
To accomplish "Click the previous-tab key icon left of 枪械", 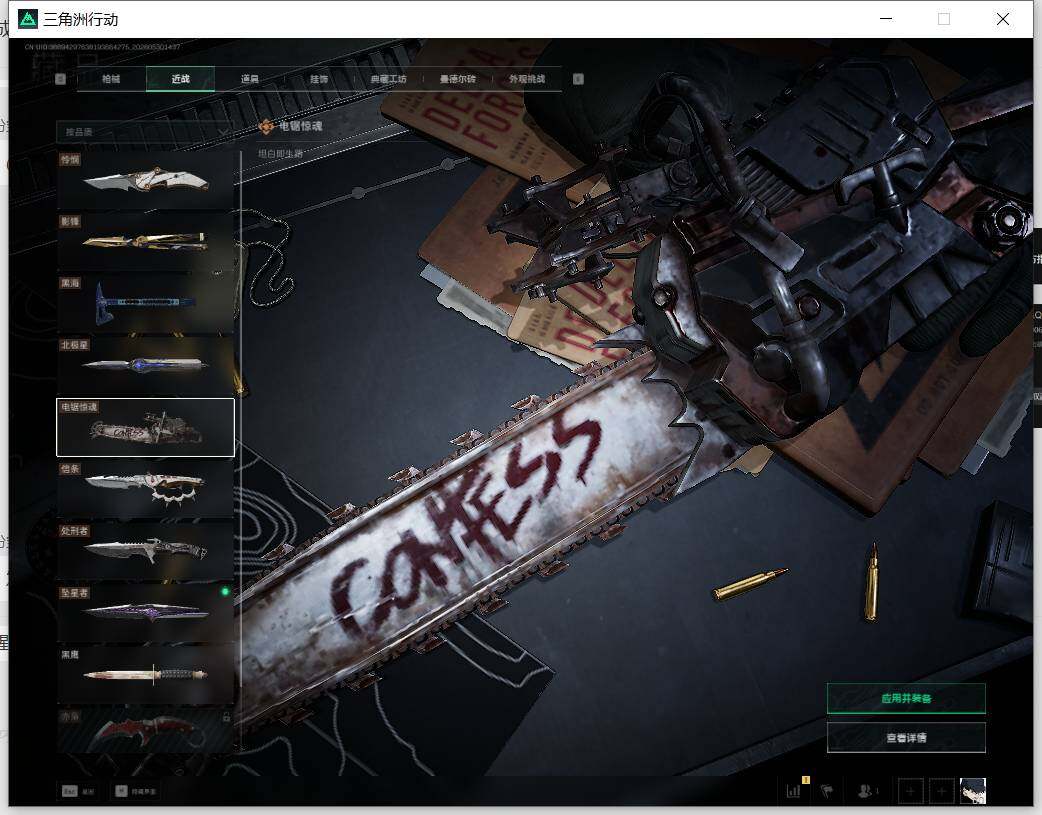I will tap(60, 79).
